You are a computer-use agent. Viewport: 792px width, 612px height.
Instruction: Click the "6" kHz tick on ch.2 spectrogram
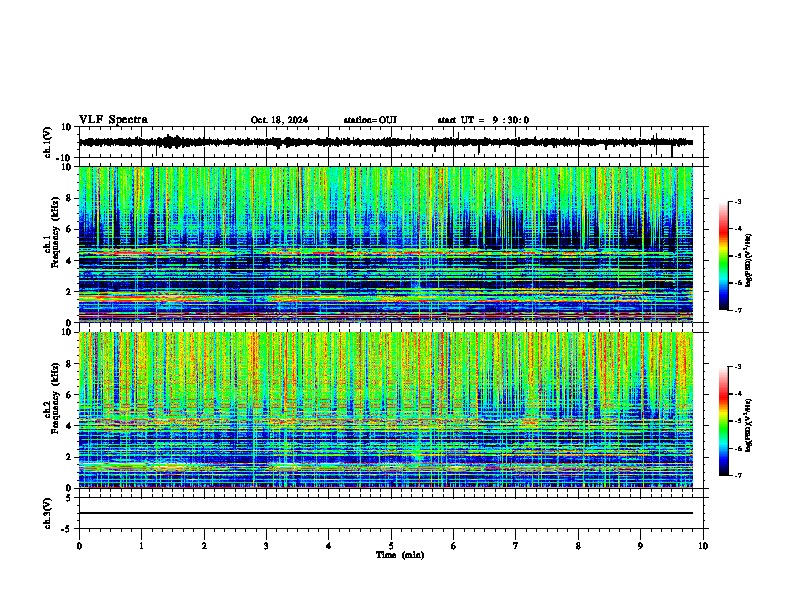coord(69,395)
